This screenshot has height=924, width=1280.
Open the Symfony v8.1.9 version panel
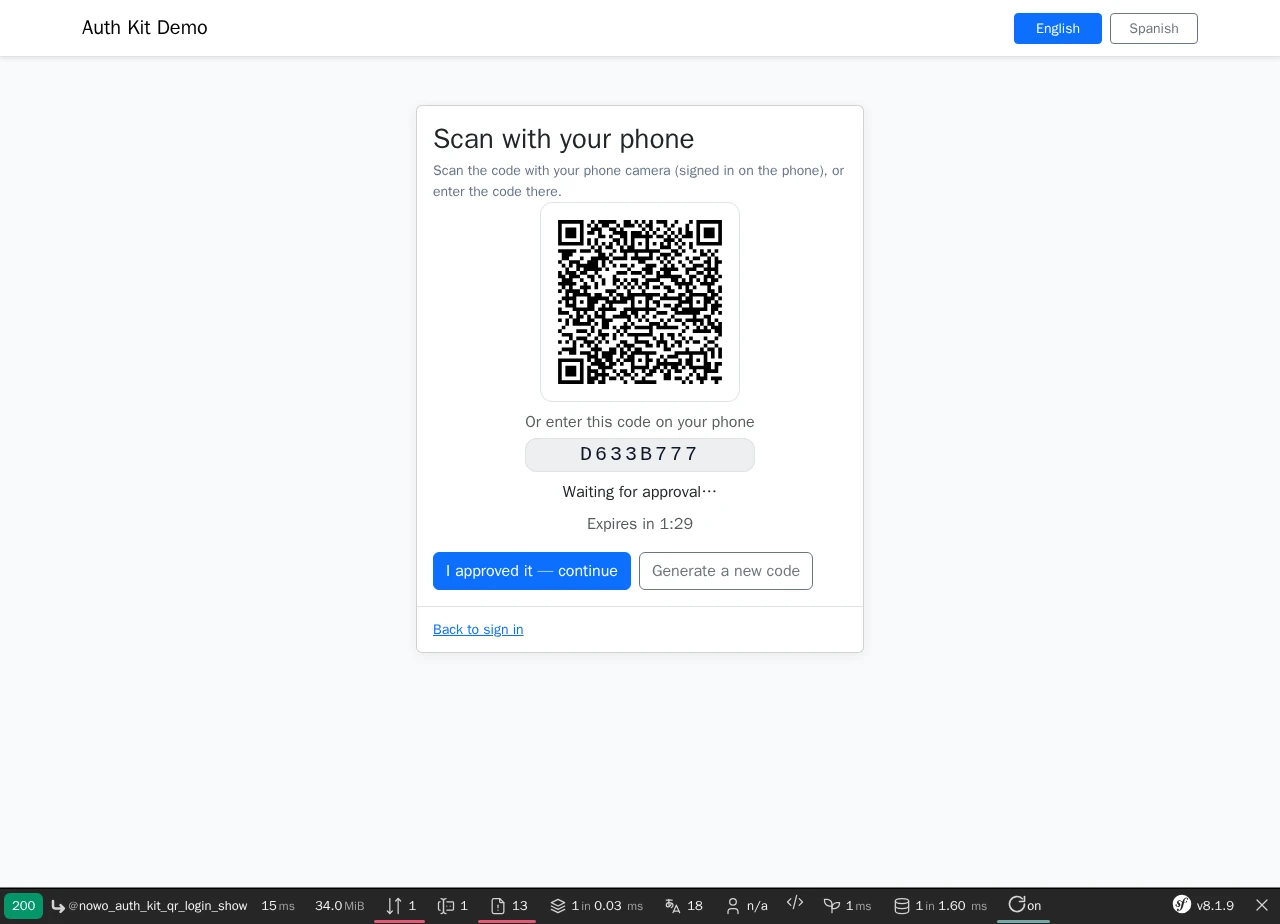point(1203,906)
